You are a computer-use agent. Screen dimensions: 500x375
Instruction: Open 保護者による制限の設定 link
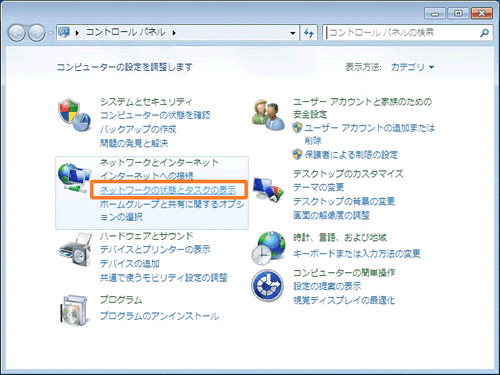pos(351,155)
